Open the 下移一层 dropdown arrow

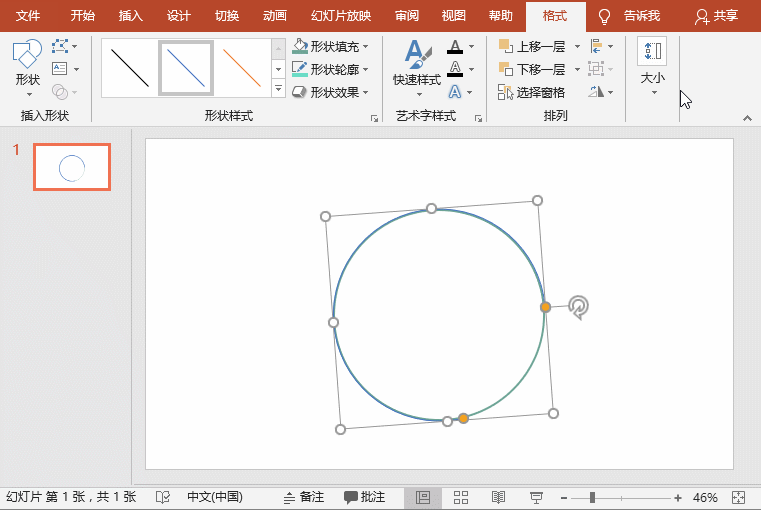(x=577, y=69)
